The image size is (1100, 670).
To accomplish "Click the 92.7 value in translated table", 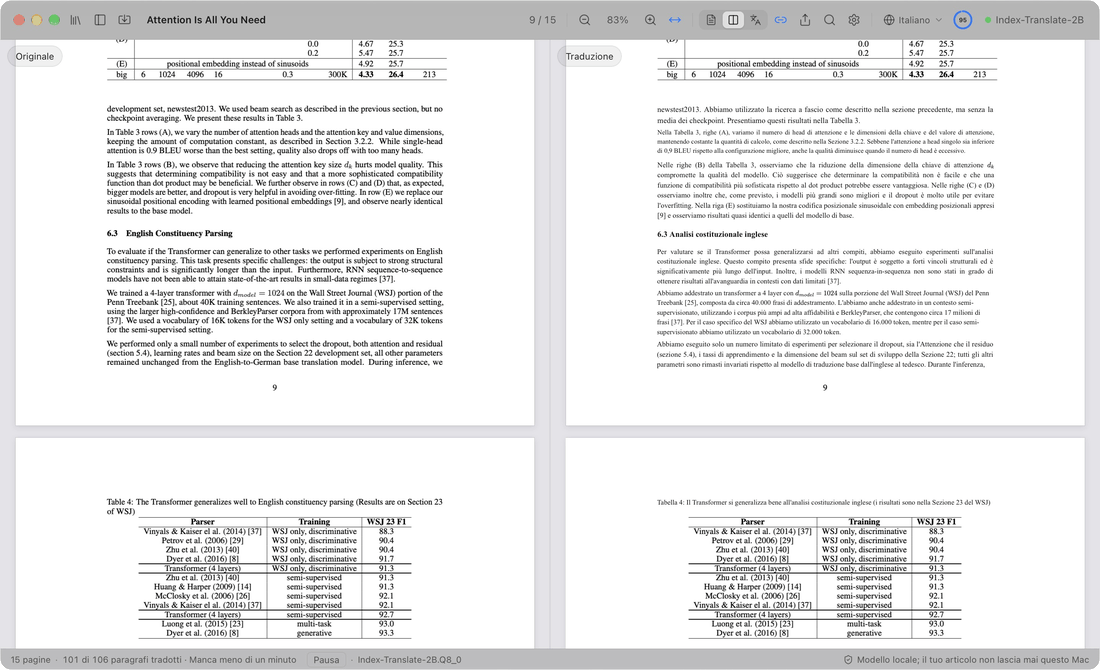I will click(x=937, y=615).
